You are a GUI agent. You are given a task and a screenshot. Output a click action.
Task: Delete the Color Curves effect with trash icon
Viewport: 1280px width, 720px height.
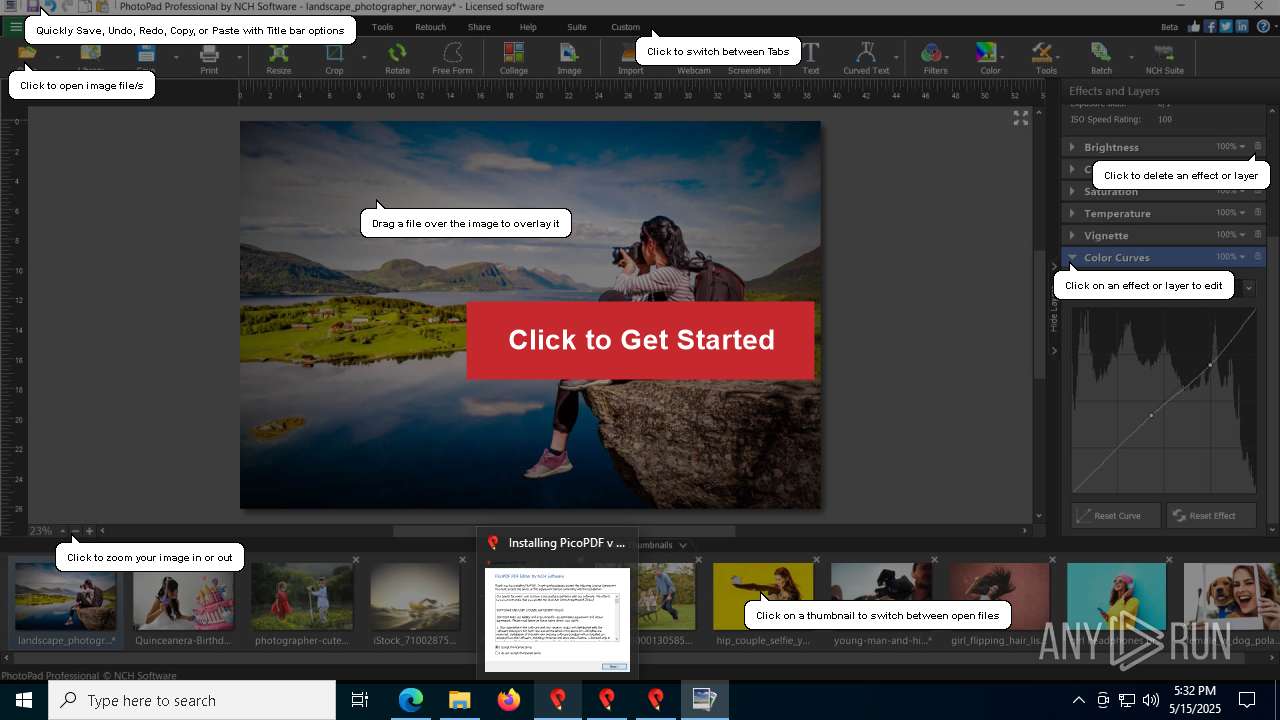click(1258, 257)
